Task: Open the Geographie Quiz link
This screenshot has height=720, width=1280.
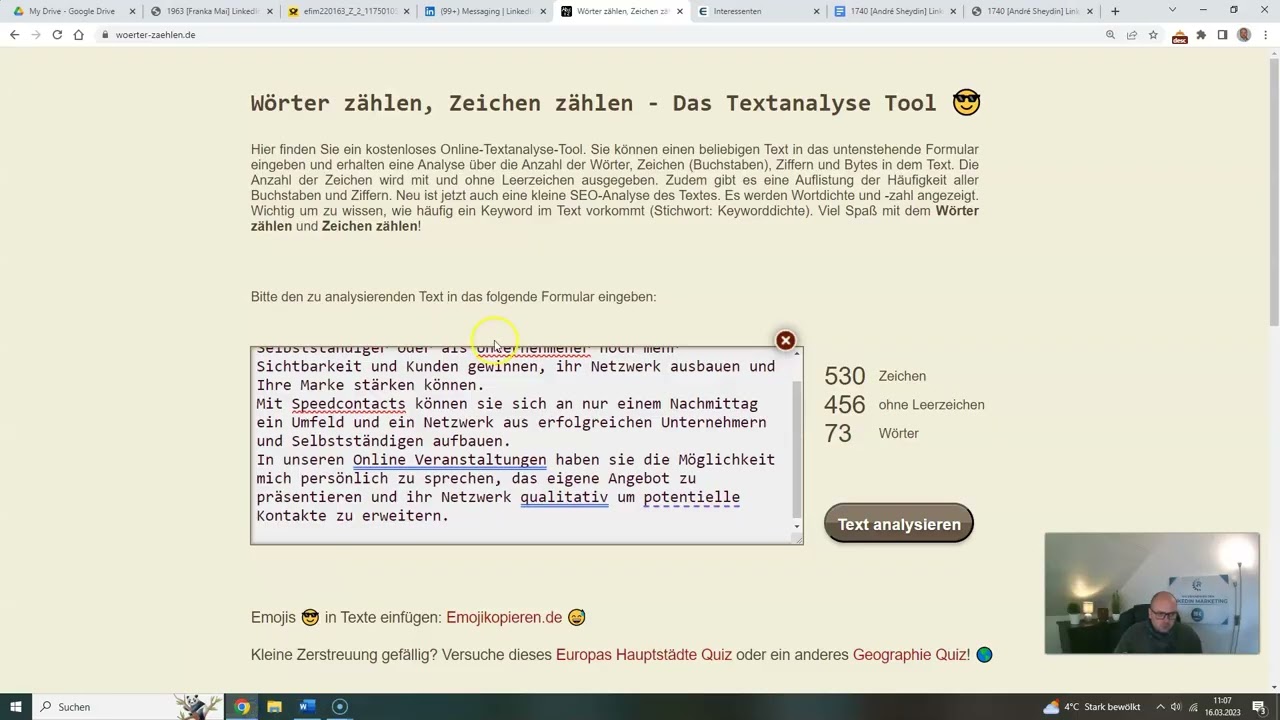Action: [x=911, y=654]
